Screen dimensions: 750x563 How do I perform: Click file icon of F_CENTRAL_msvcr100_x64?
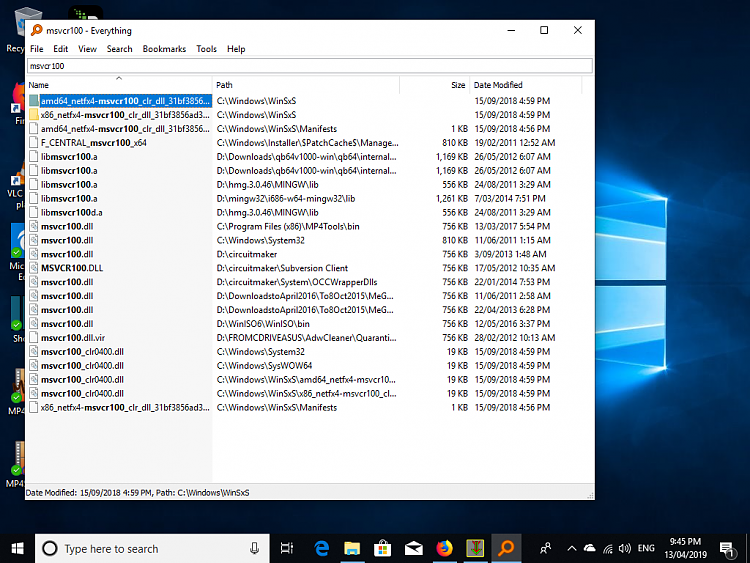point(33,143)
